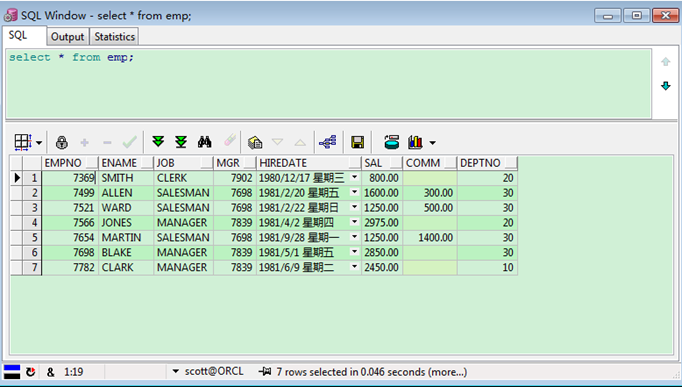This screenshot has width=682, height=387.
Task: Click the 300.00 commission cell
Action: click(430, 193)
